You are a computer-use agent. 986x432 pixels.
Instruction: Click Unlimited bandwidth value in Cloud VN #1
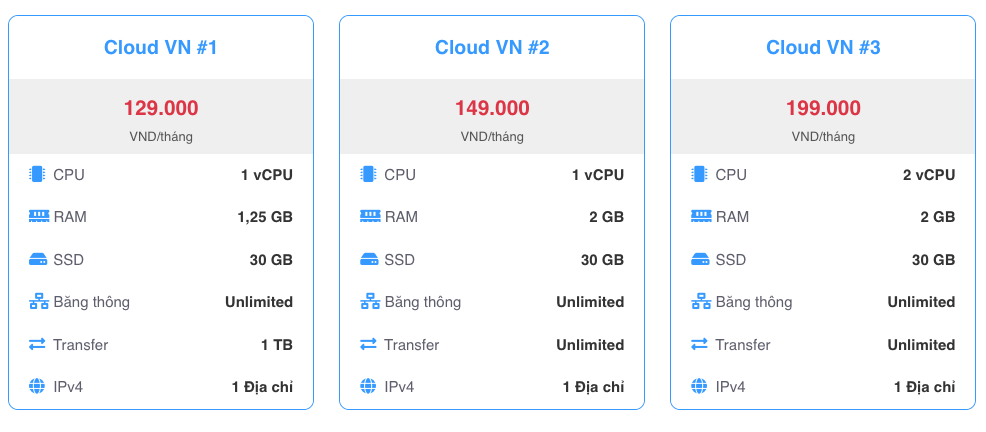pos(259,302)
